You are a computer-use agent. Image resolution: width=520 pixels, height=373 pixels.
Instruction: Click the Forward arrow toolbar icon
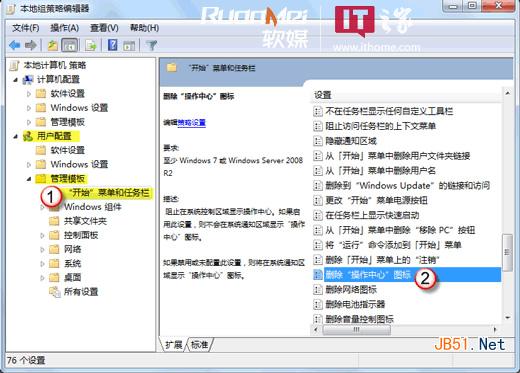31,45
